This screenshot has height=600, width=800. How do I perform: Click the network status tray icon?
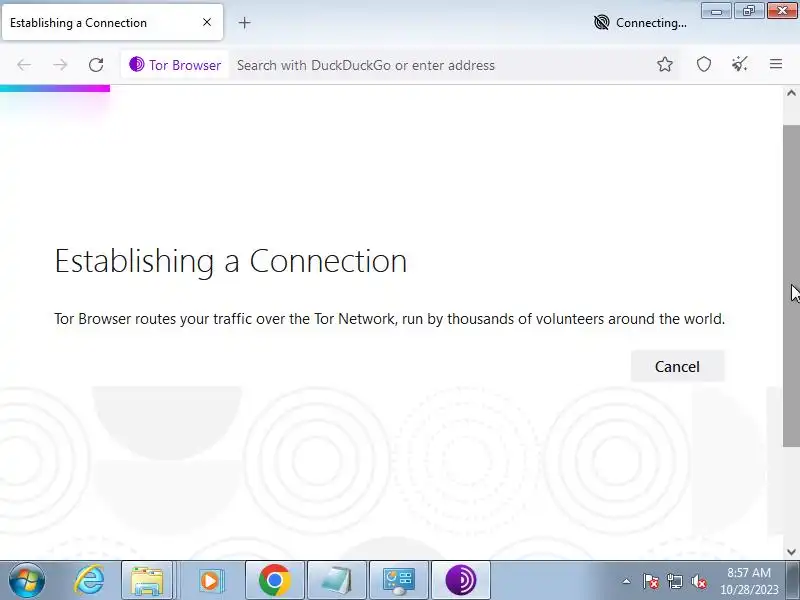[x=674, y=581]
